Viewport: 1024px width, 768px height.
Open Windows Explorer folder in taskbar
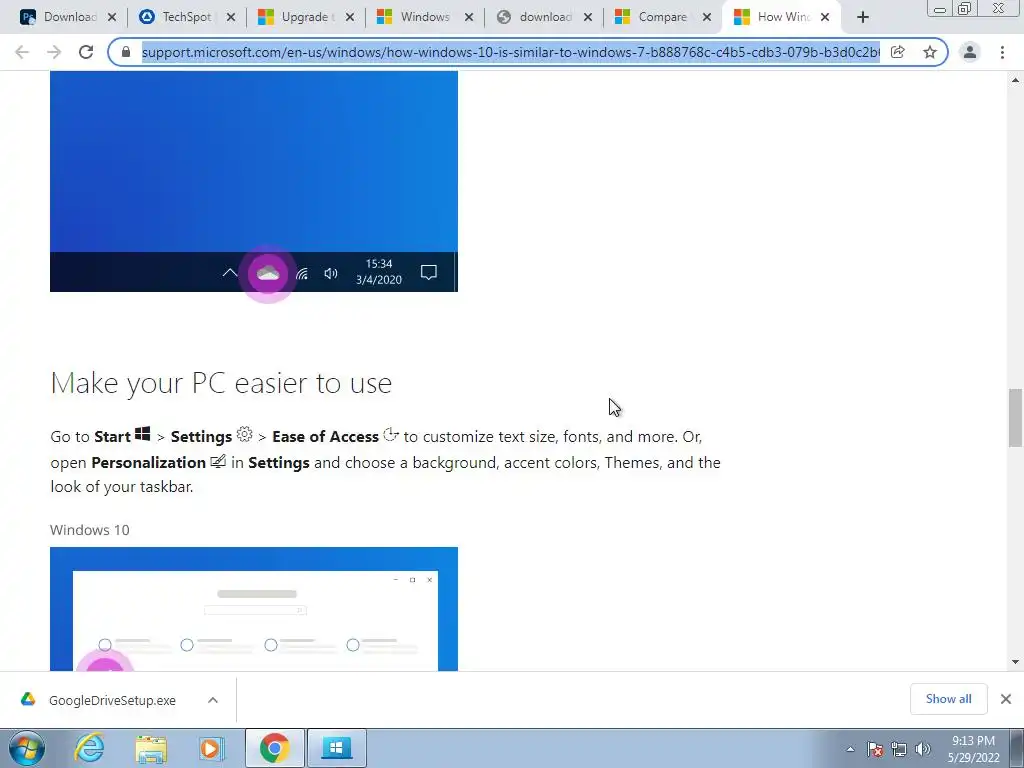[151, 748]
